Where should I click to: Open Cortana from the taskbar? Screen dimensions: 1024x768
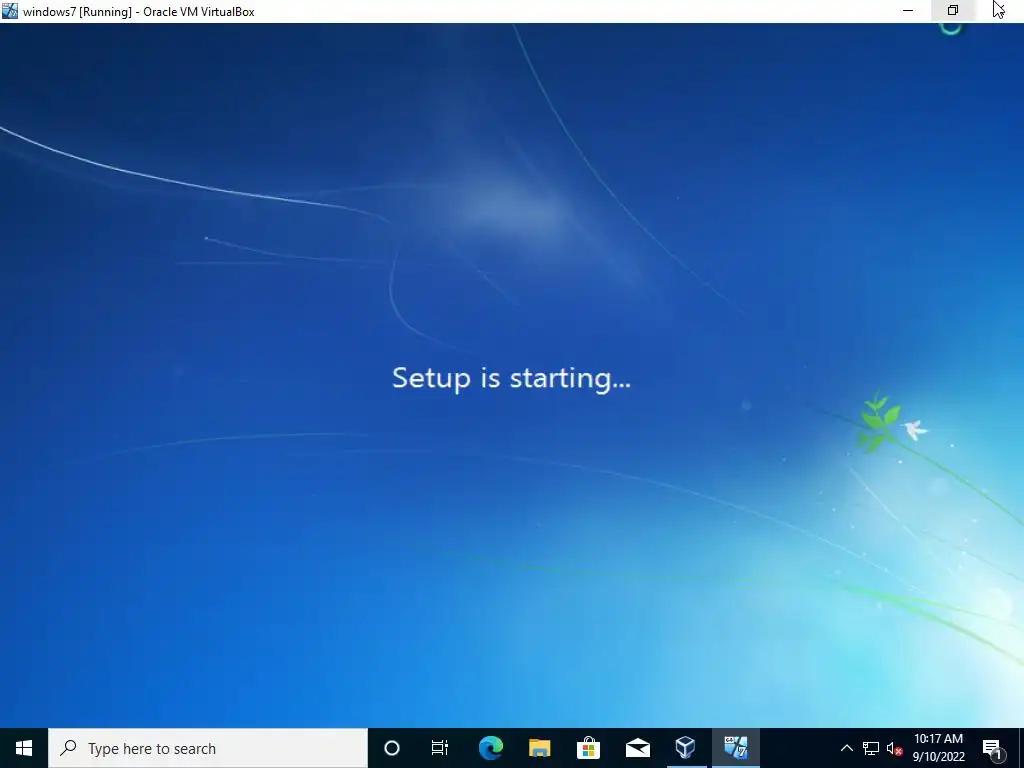click(392, 748)
